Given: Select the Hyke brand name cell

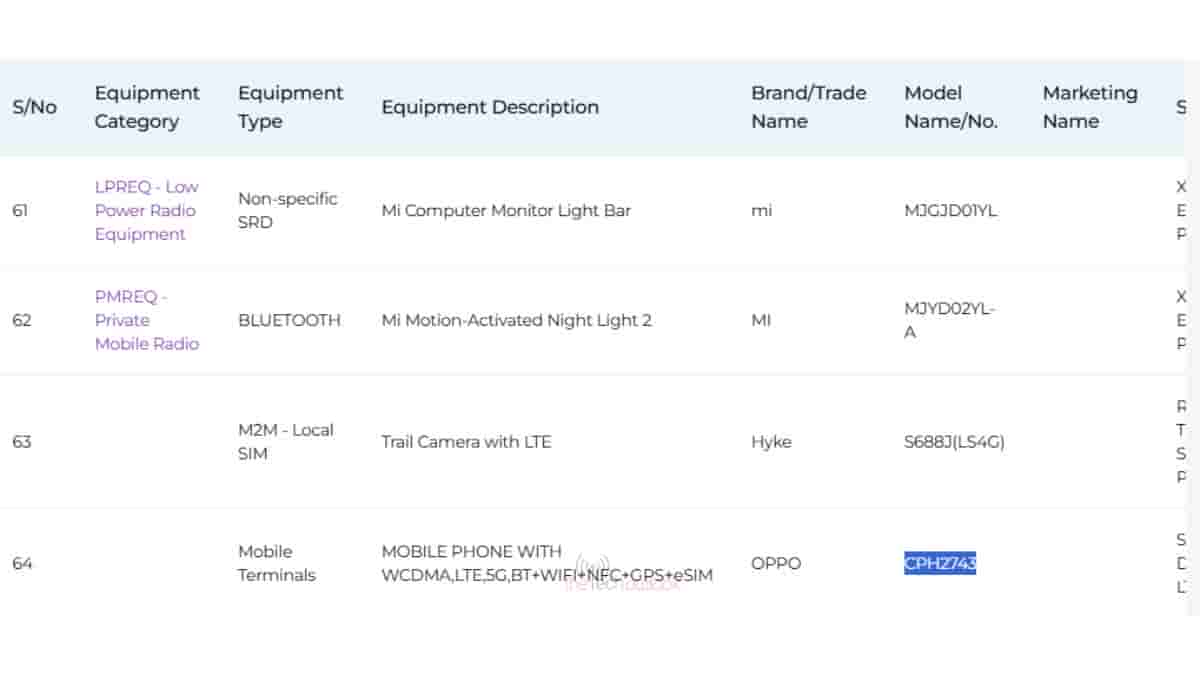Looking at the screenshot, I should click(x=771, y=441).
